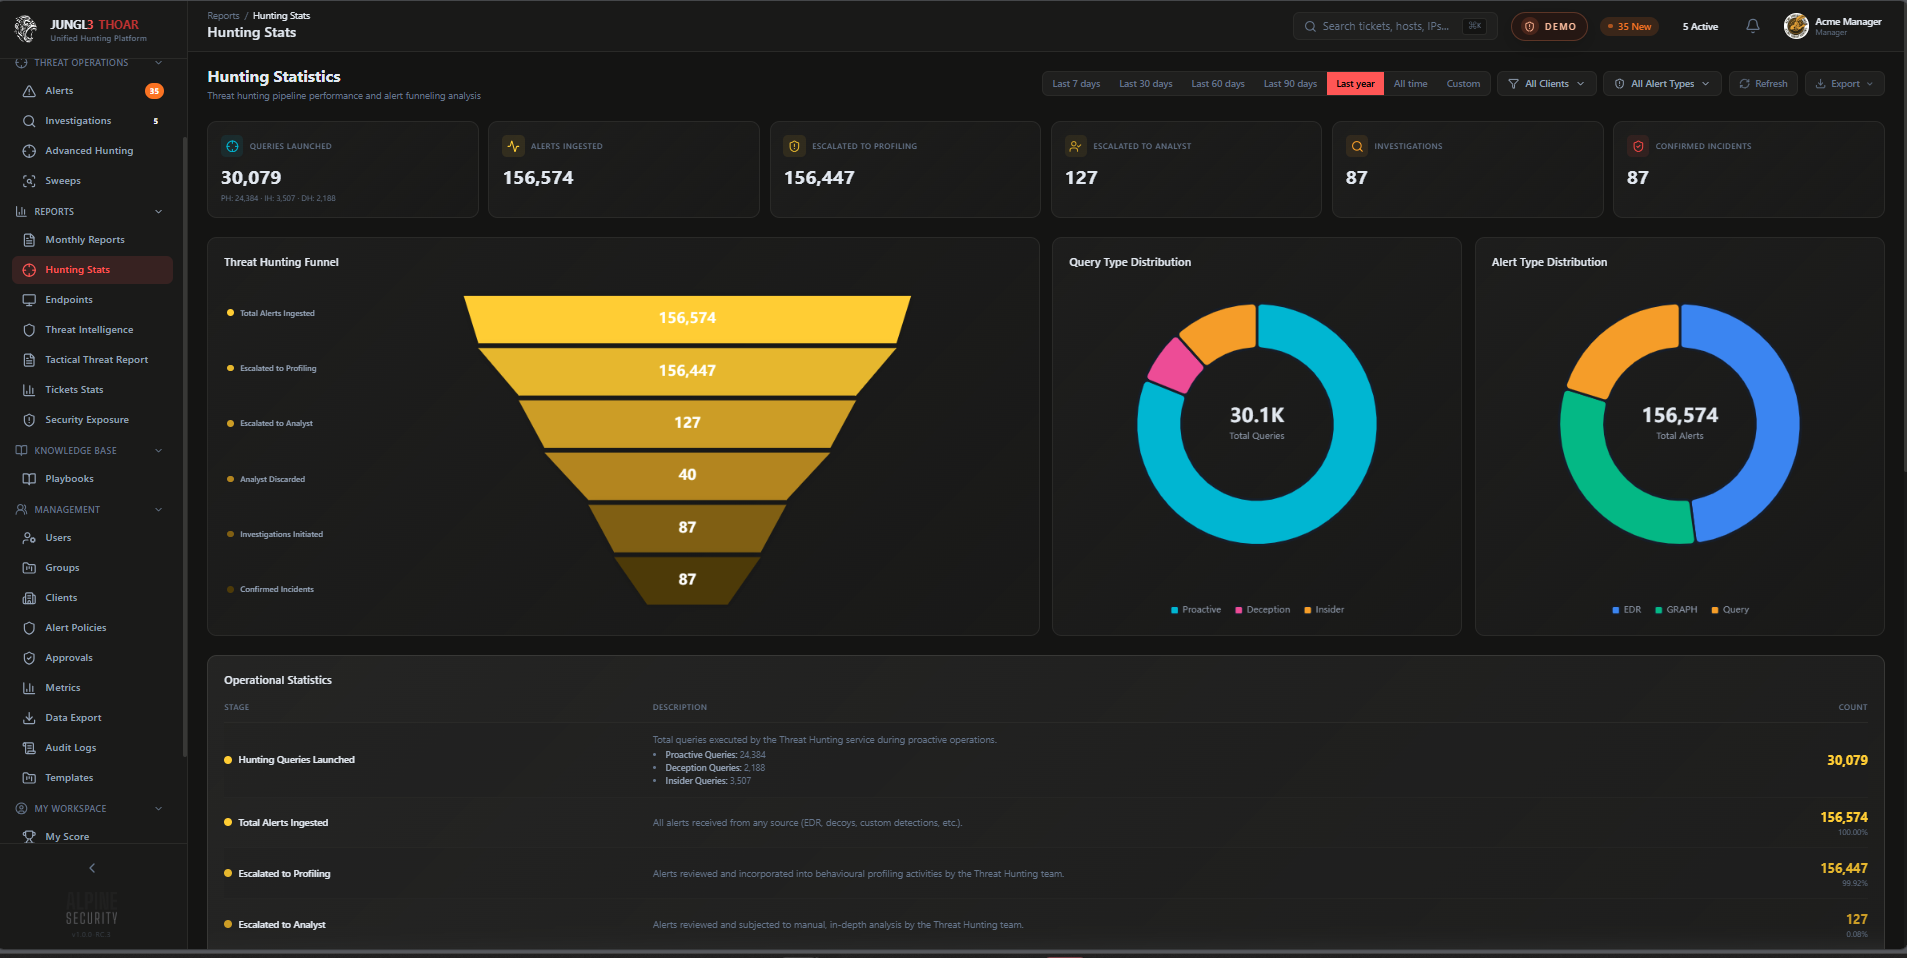Click the Threat Intelligence shield icon
The width and height of the screenshot is (1907, 958).
(x=29, y=330)
